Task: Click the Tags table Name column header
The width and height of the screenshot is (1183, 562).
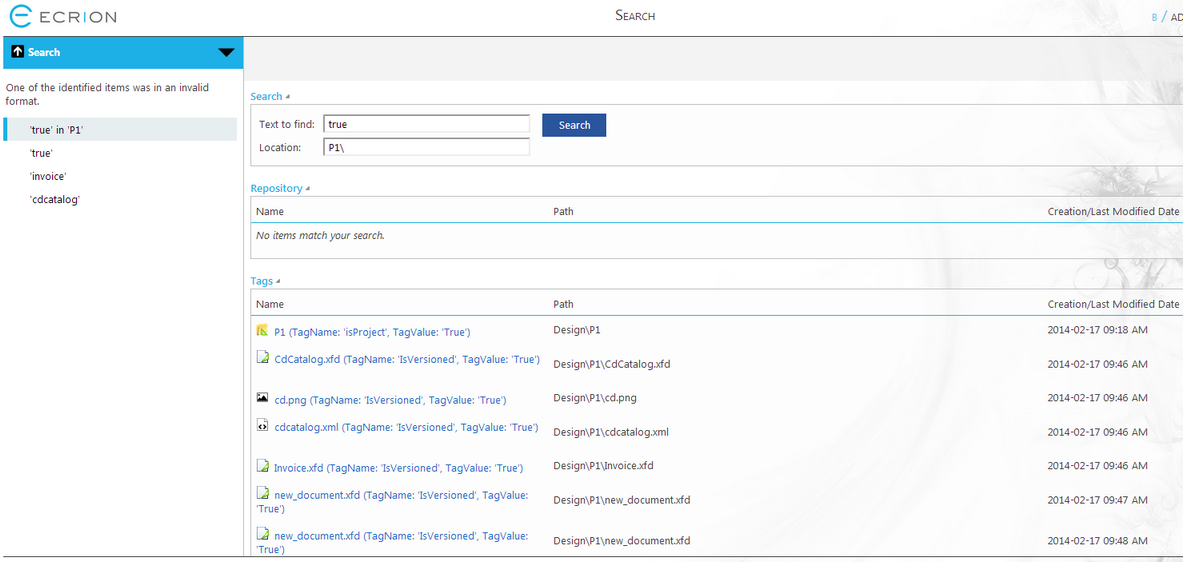Action: click(x=269, y=304)
